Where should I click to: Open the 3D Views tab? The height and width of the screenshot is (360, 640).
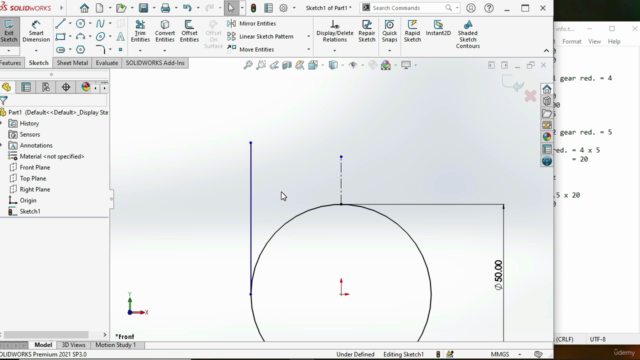(73, 345)
